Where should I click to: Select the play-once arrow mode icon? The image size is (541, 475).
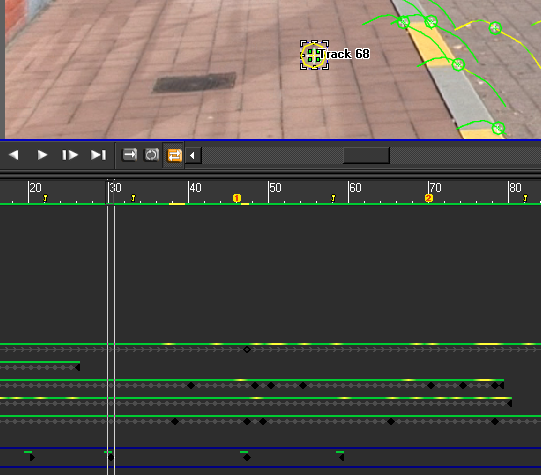click(x=130, y=155)
